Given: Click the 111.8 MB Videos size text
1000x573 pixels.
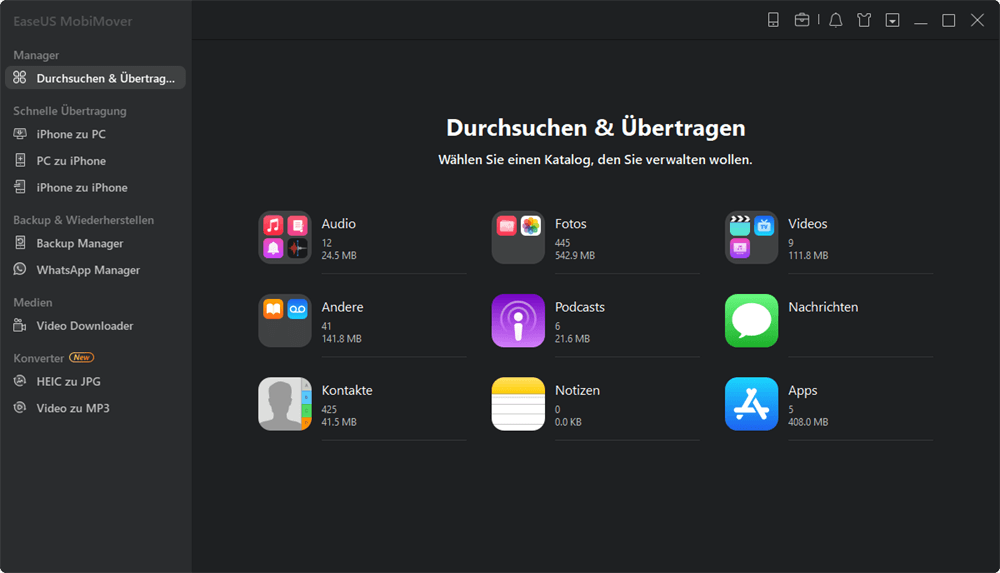Looking at the screenshot, I should (808, 255).
